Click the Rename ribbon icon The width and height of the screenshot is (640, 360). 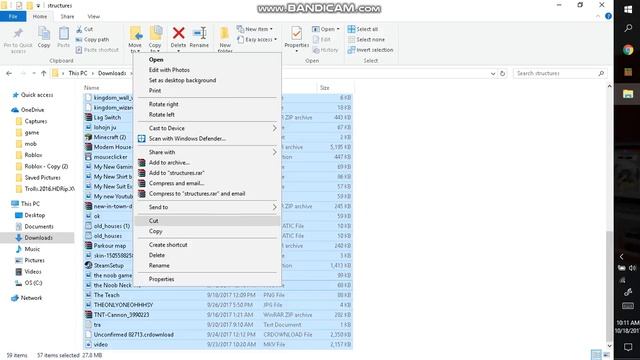coord(199,33)
